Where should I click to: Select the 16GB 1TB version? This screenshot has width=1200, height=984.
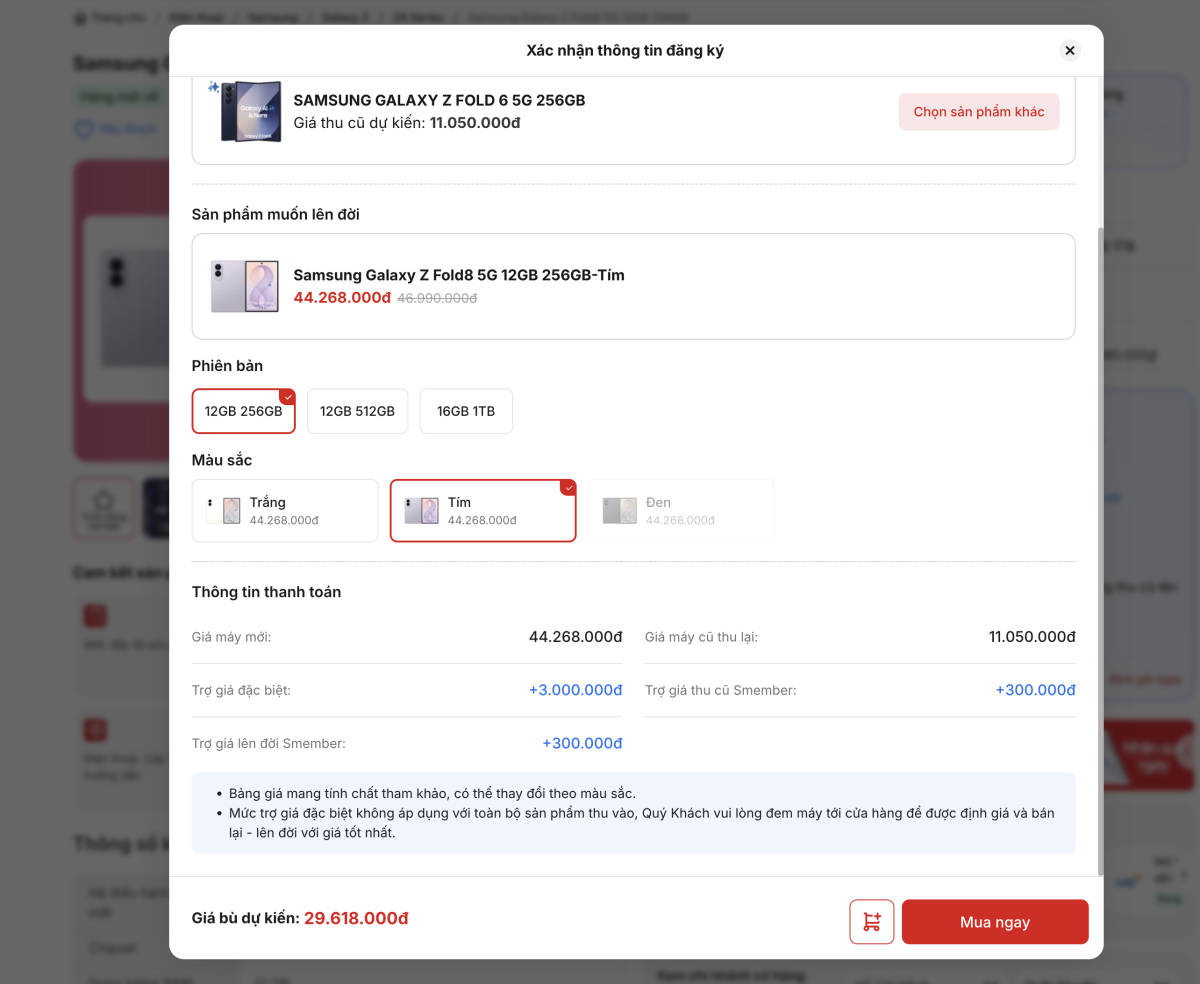pos(466,411)
